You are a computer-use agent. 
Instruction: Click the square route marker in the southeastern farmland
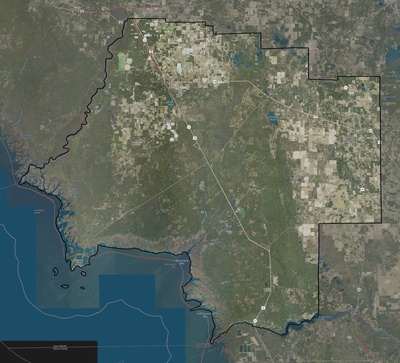(362, 189)
